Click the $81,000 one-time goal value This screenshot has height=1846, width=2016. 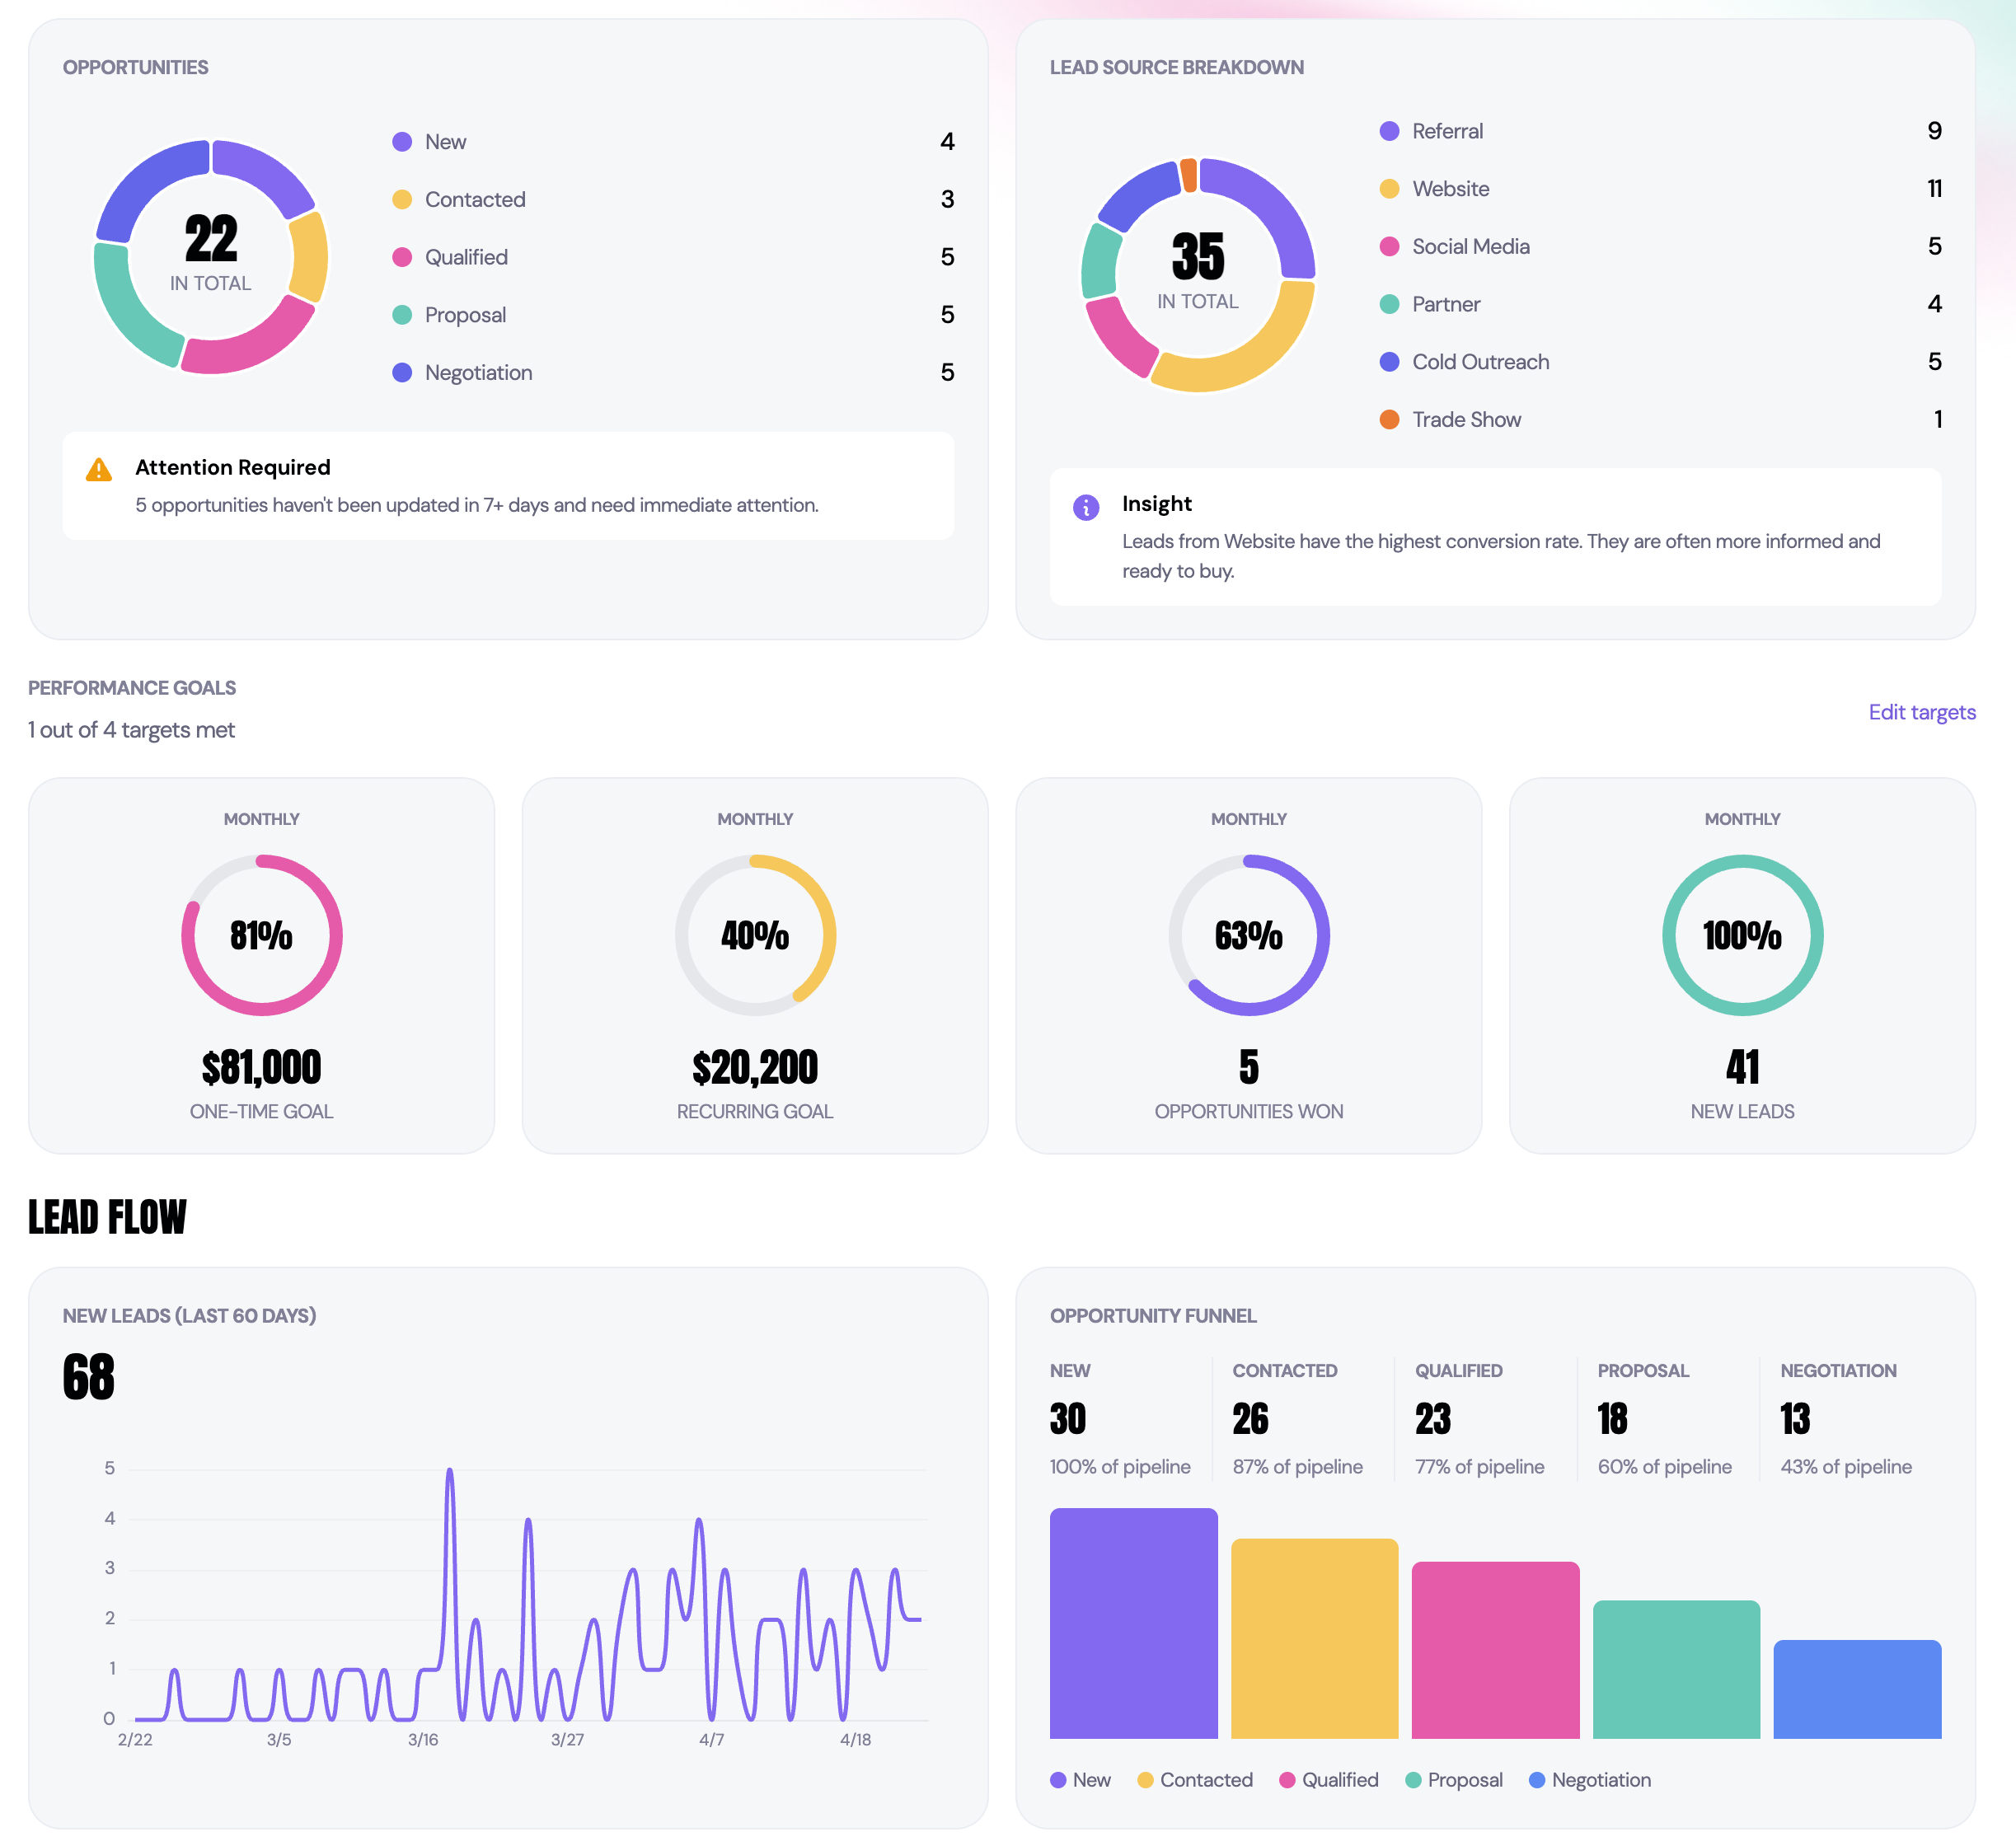click(261, 1067)
